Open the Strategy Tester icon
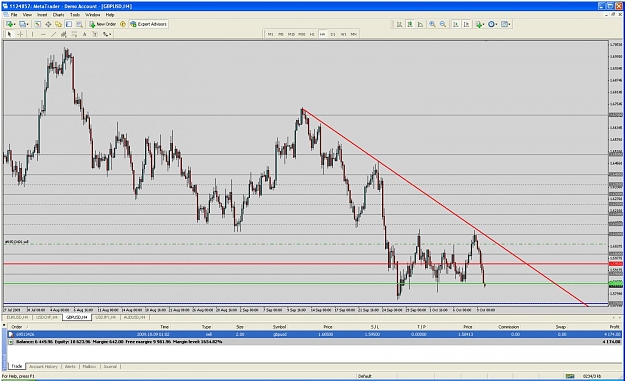This screenshot has height=381, width=625. [x=79, y=24]
